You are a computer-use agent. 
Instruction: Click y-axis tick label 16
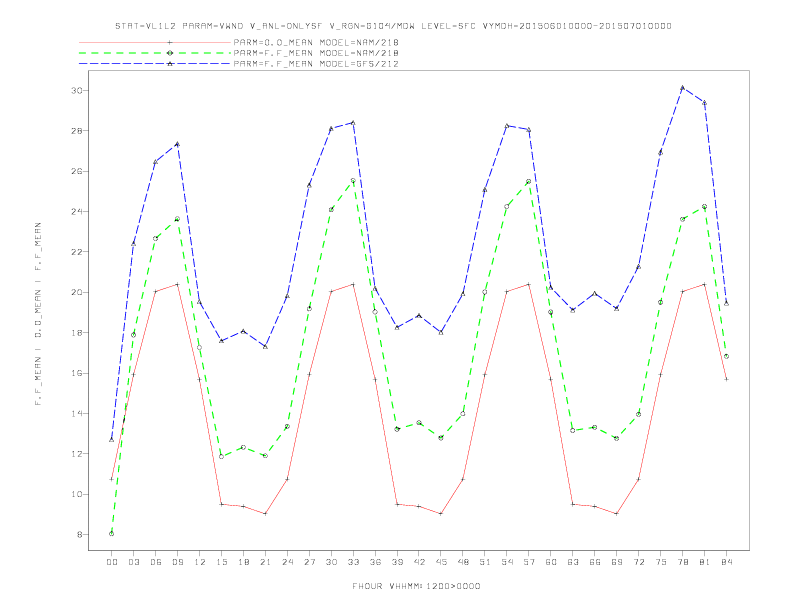click(77, 373)
